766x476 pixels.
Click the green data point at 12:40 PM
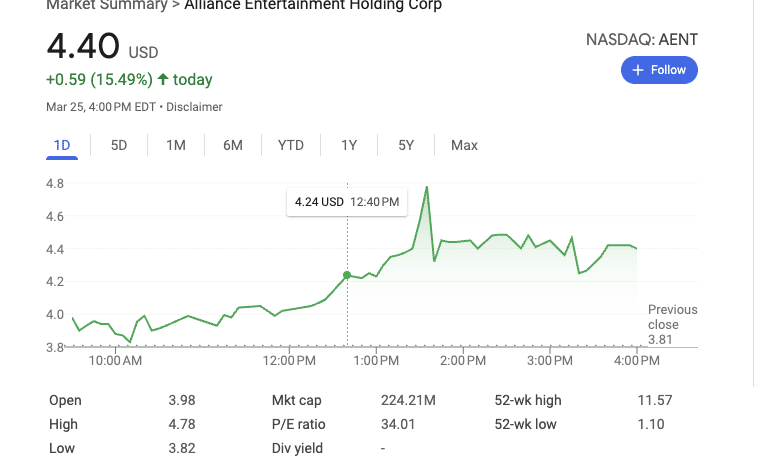pyautogui.click(x=347, y=275)
